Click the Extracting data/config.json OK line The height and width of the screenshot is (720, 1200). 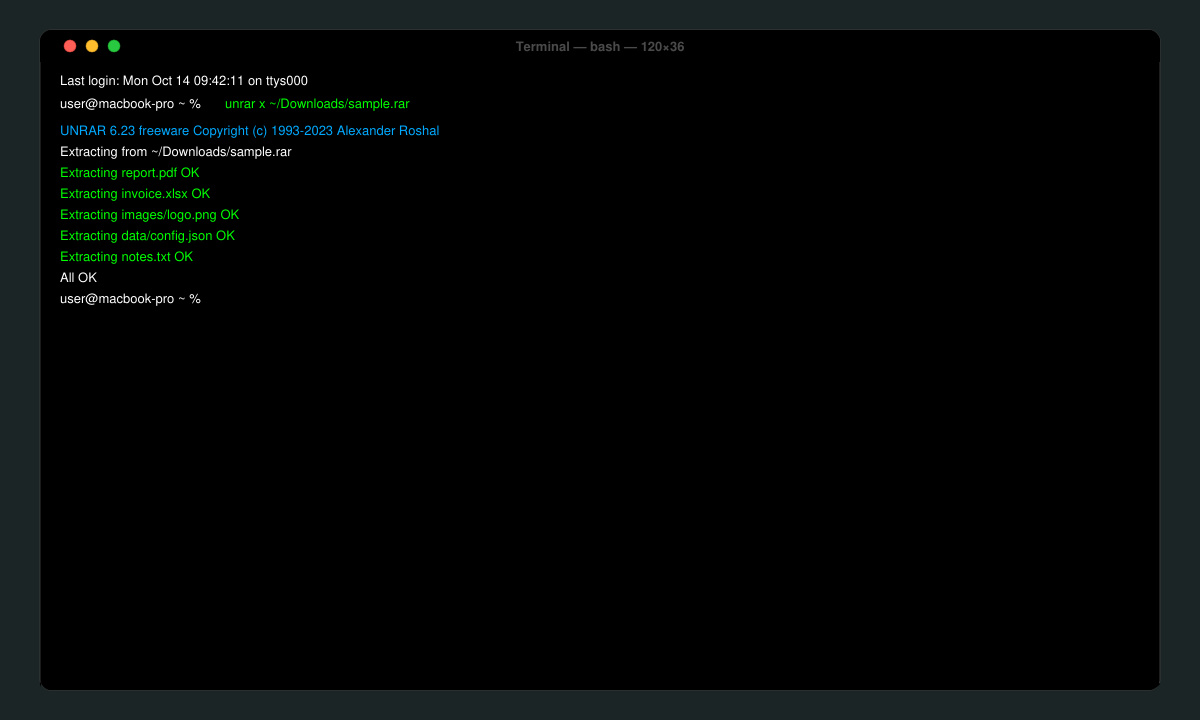coord(148,236)
